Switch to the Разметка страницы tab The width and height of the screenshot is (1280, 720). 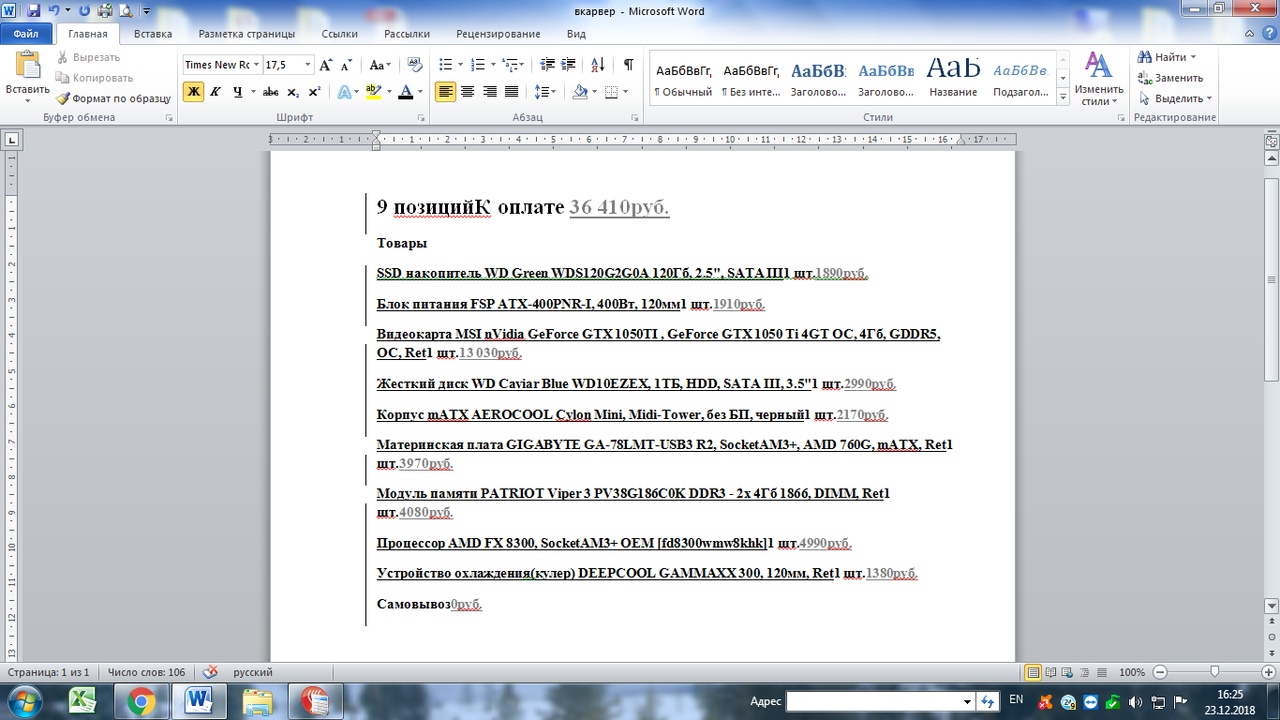[x=247, y=34]
